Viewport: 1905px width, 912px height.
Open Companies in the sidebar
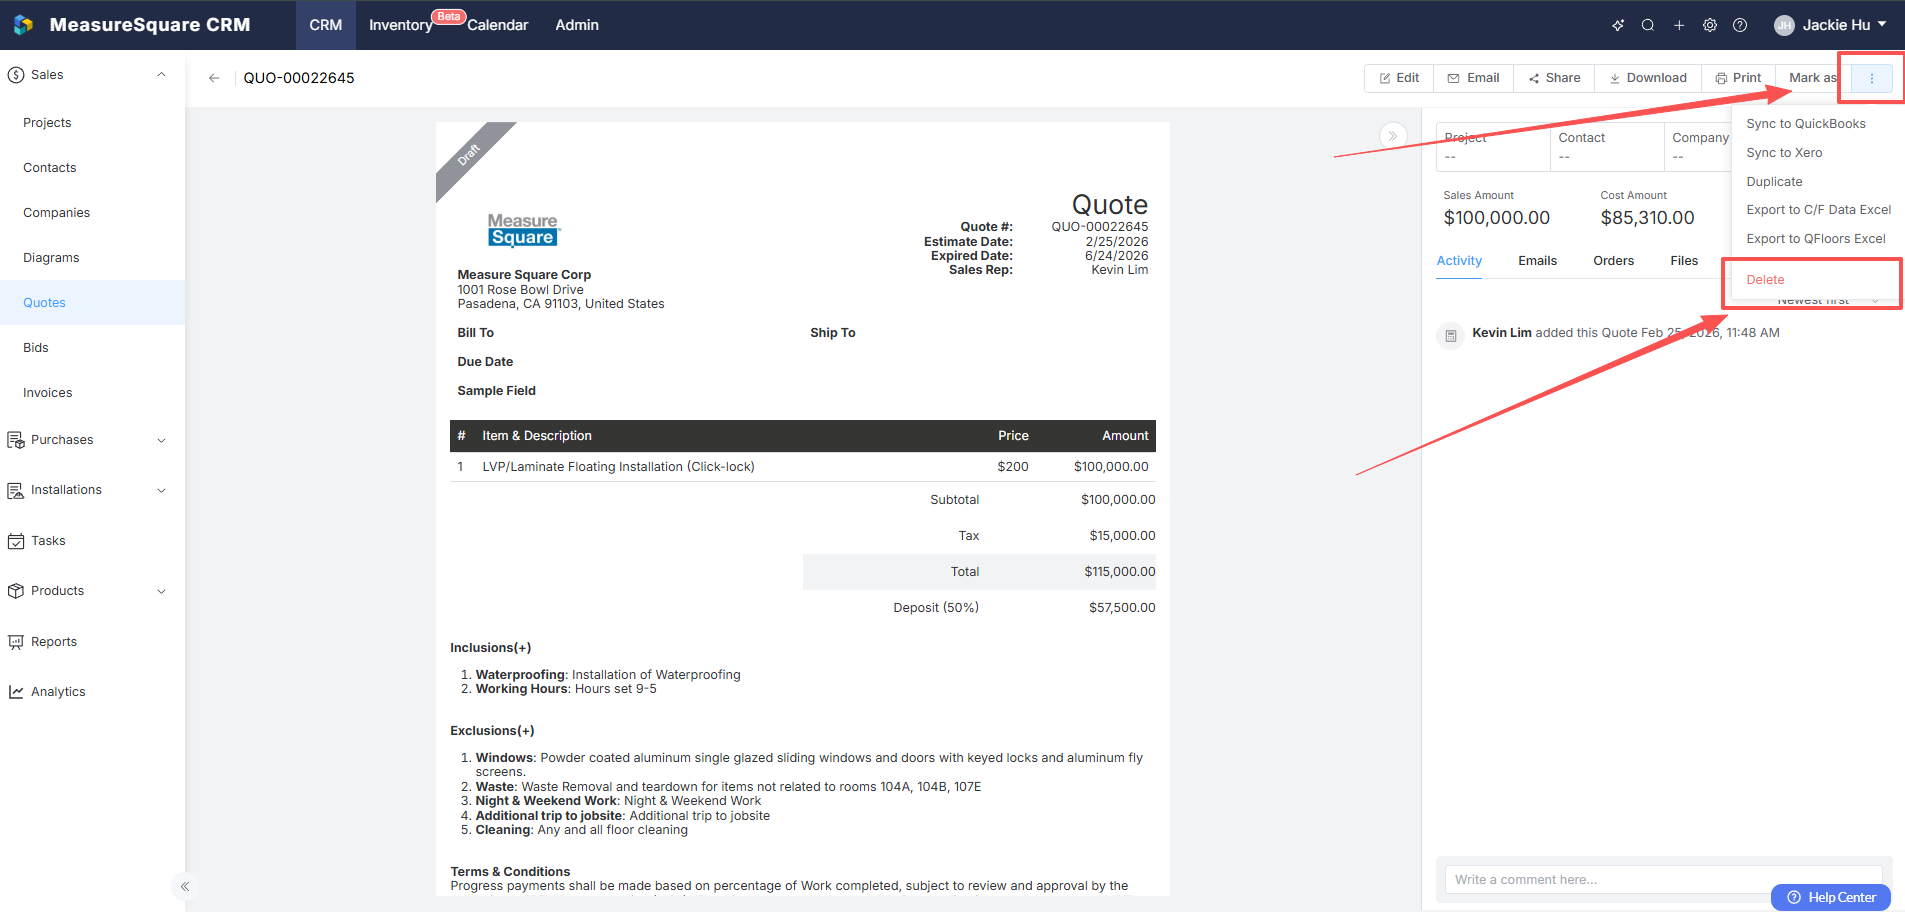pyautogui.click(x=57, y=213)
